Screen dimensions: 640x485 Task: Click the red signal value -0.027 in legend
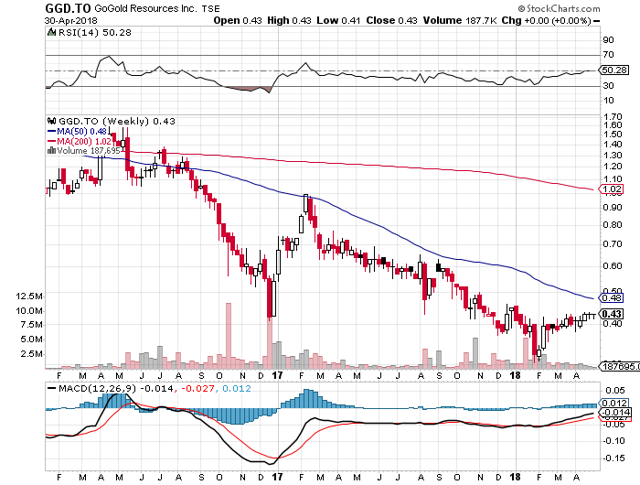coord(198,388)
